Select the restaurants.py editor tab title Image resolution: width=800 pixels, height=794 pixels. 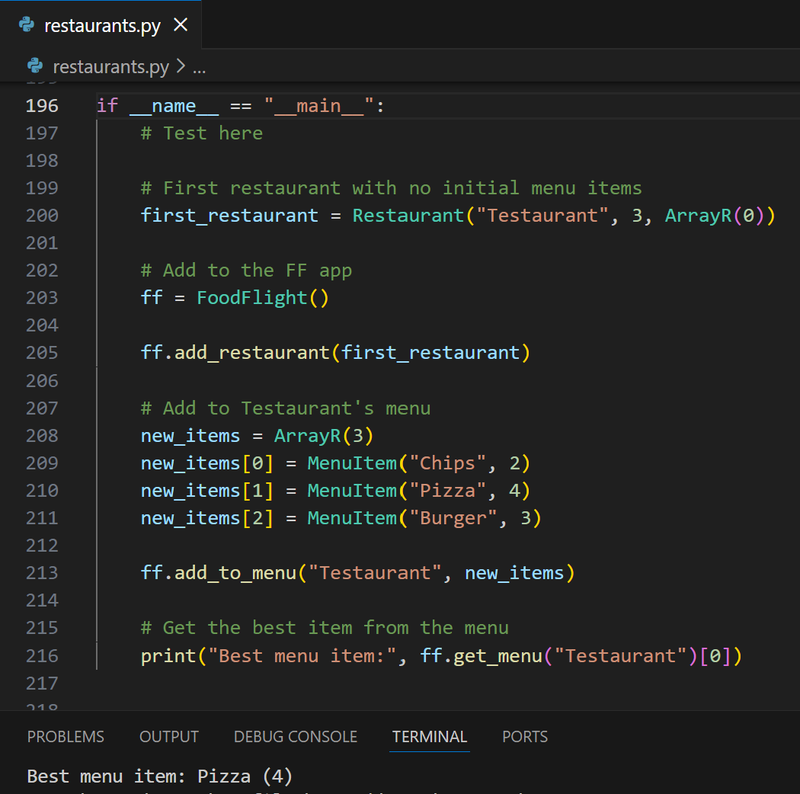tap(102, 26)
